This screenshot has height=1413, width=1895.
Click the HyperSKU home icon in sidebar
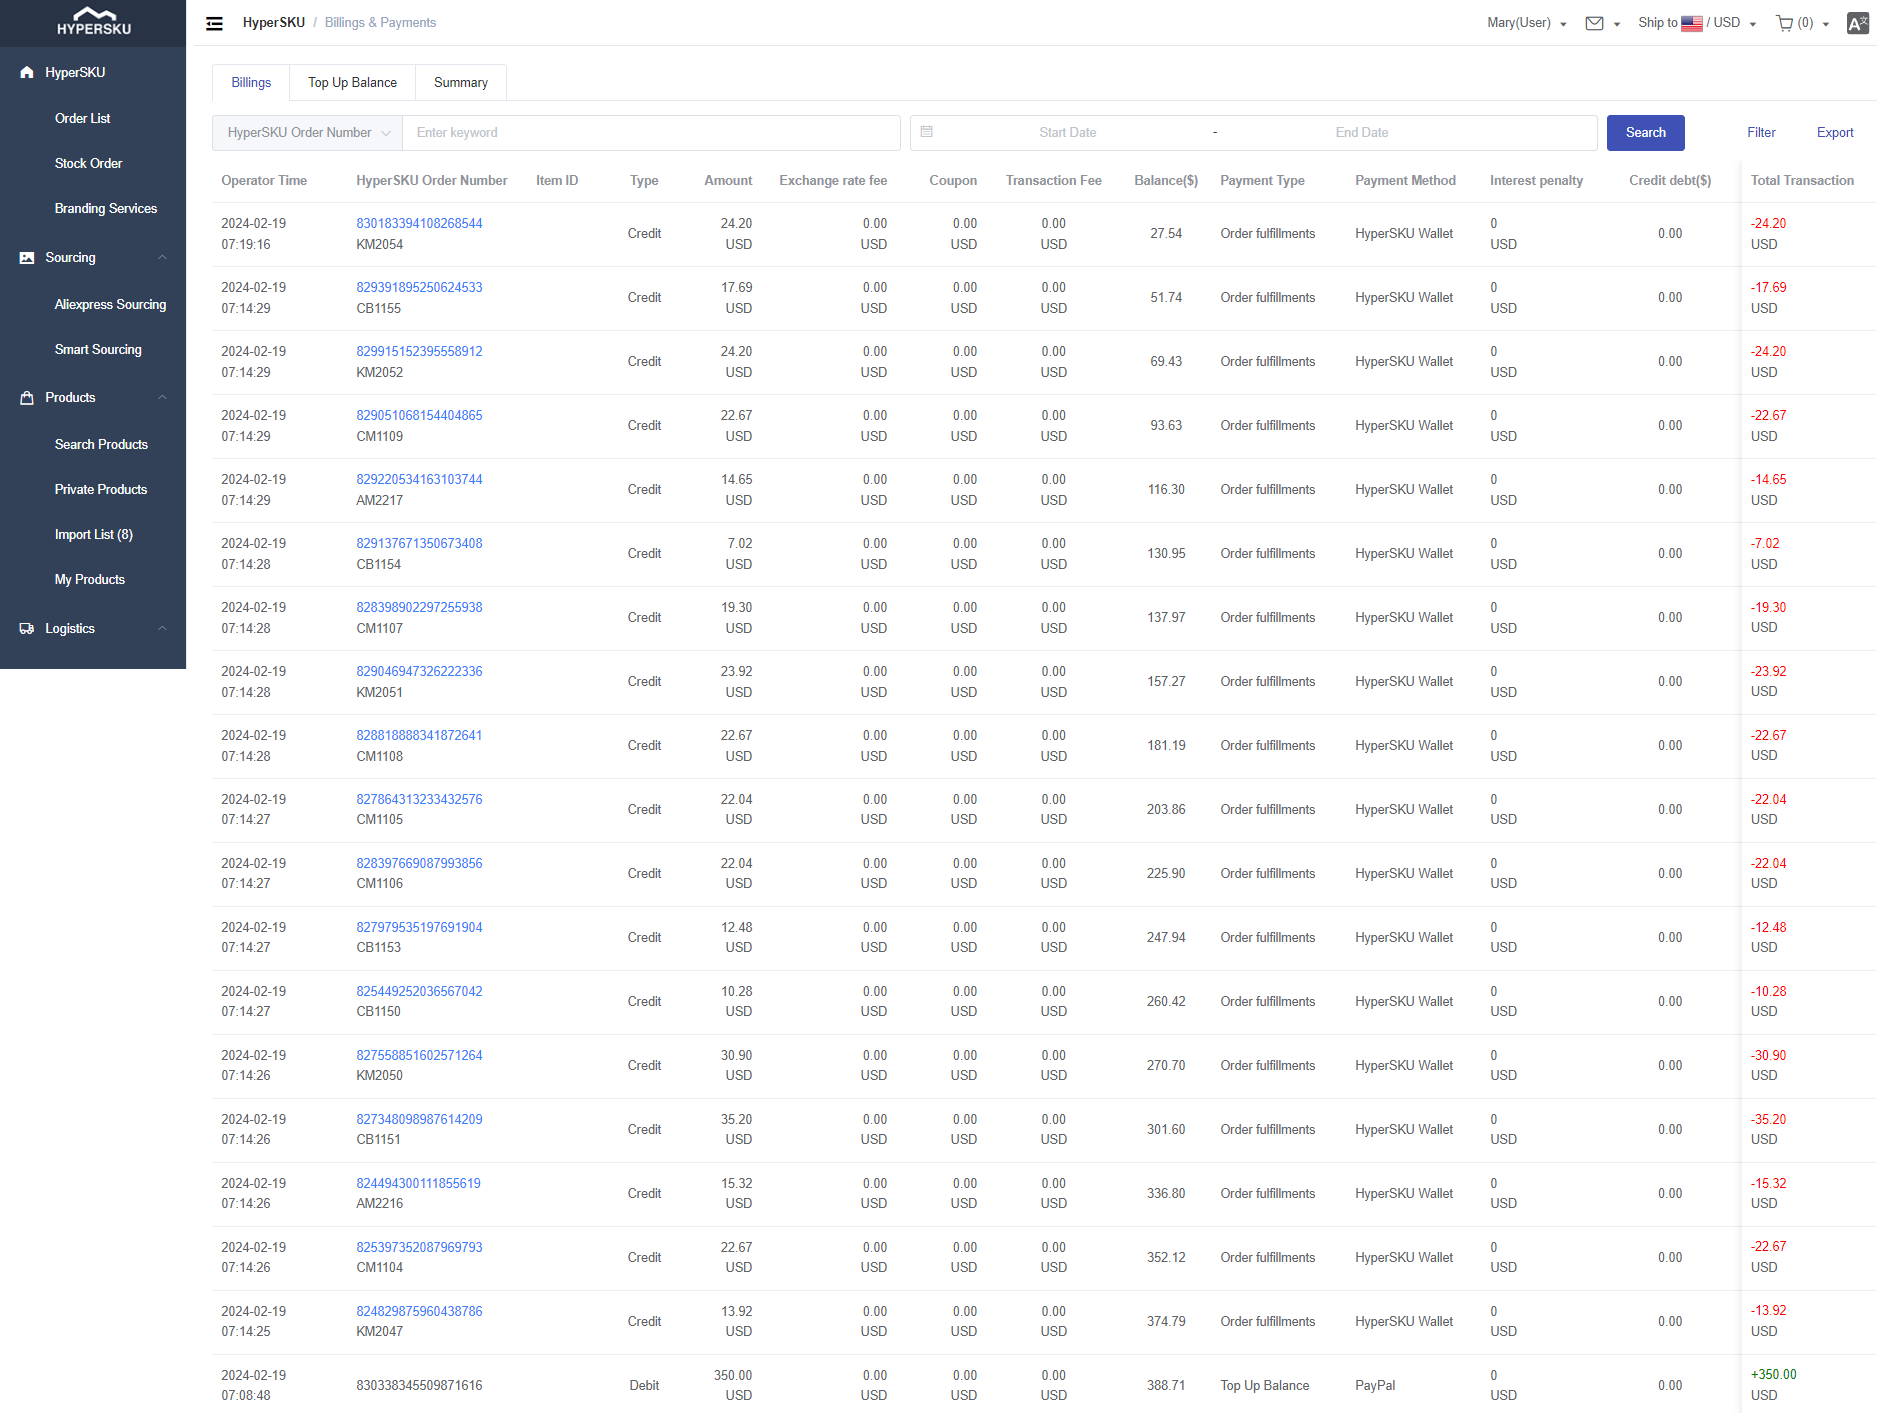tap(27, 72)
